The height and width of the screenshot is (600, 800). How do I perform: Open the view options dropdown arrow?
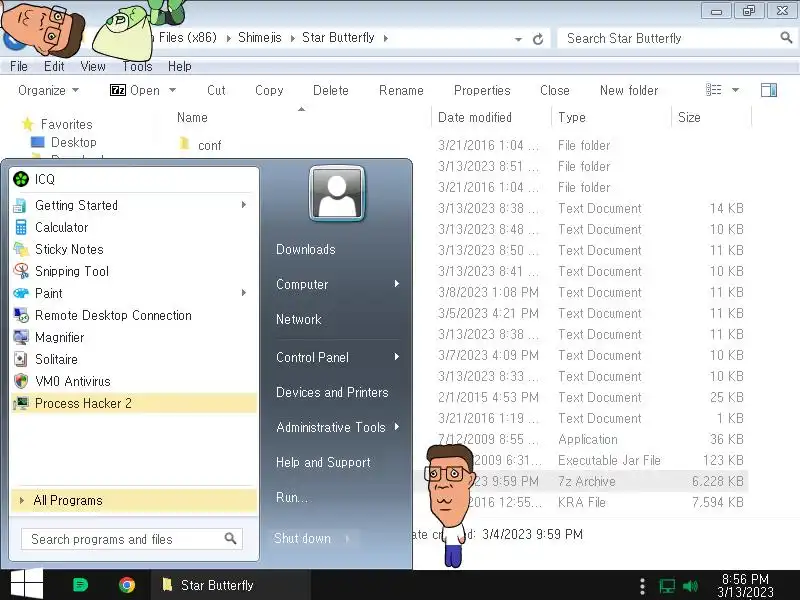[736, 90]
